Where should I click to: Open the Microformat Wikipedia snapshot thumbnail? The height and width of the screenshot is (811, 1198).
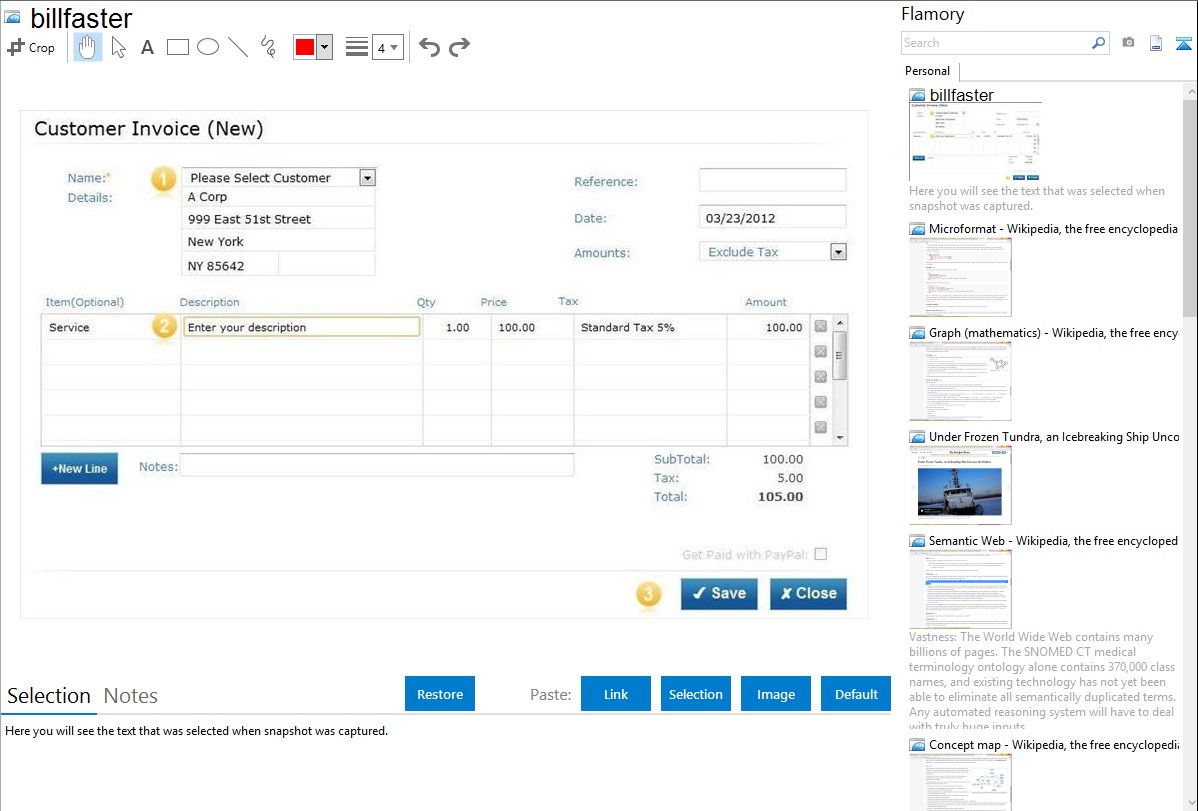click(960, 277)
